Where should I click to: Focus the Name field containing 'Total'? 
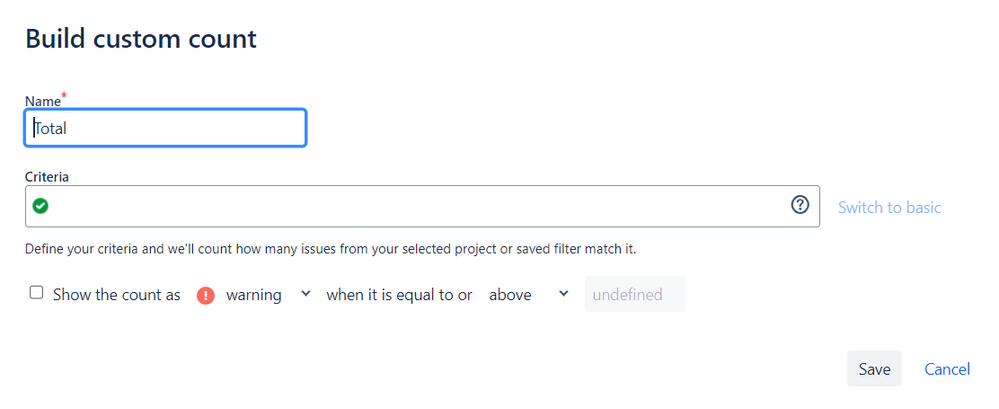[166, 128]
